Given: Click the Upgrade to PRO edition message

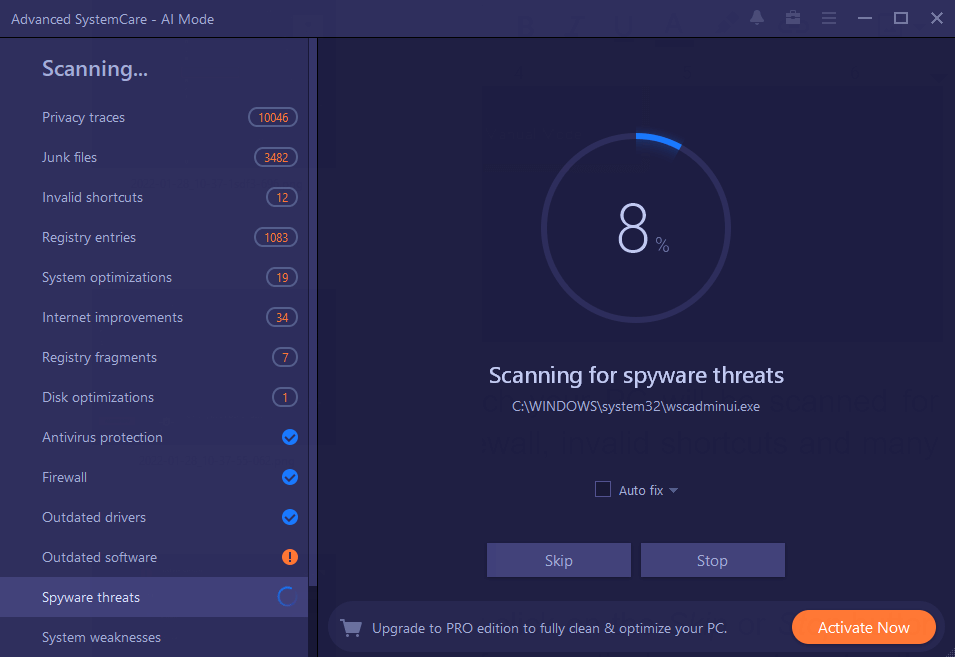Looking at the screenshot, I should (549, 628).
